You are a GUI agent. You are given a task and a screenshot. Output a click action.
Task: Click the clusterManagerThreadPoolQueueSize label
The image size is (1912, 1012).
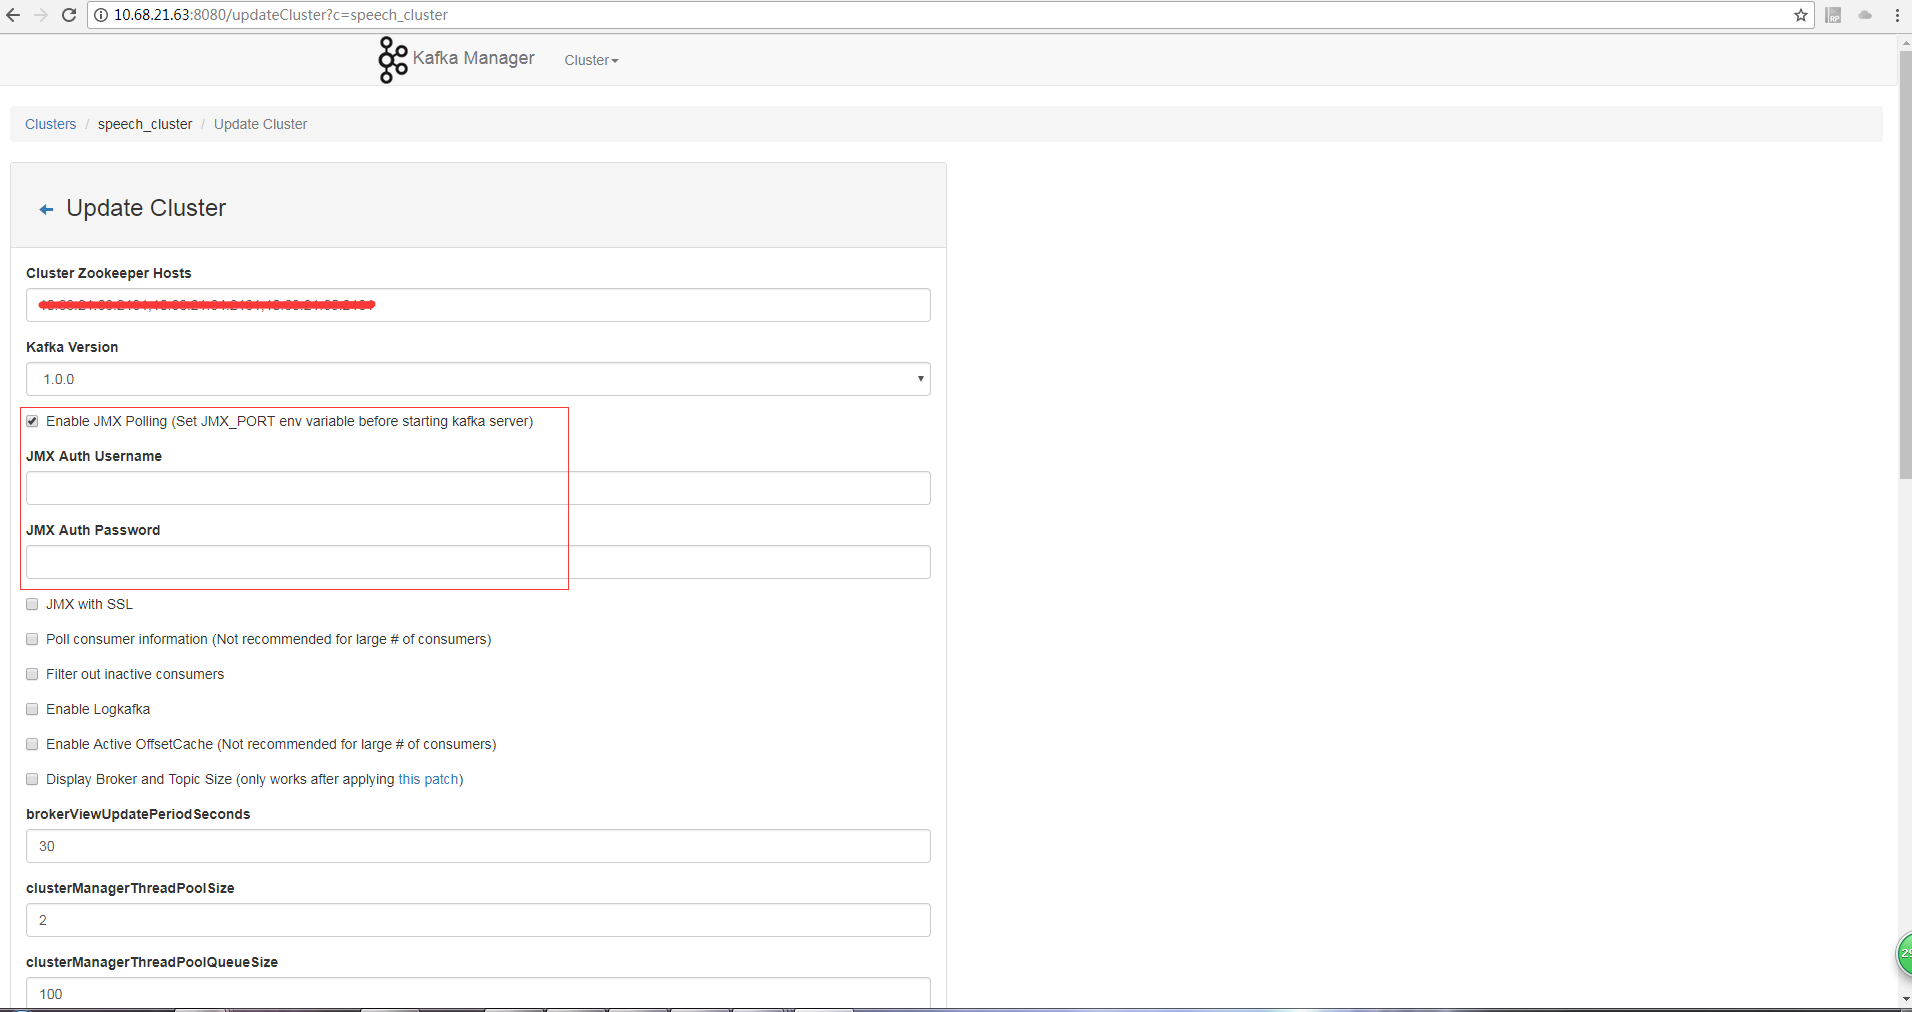point(152,962)
